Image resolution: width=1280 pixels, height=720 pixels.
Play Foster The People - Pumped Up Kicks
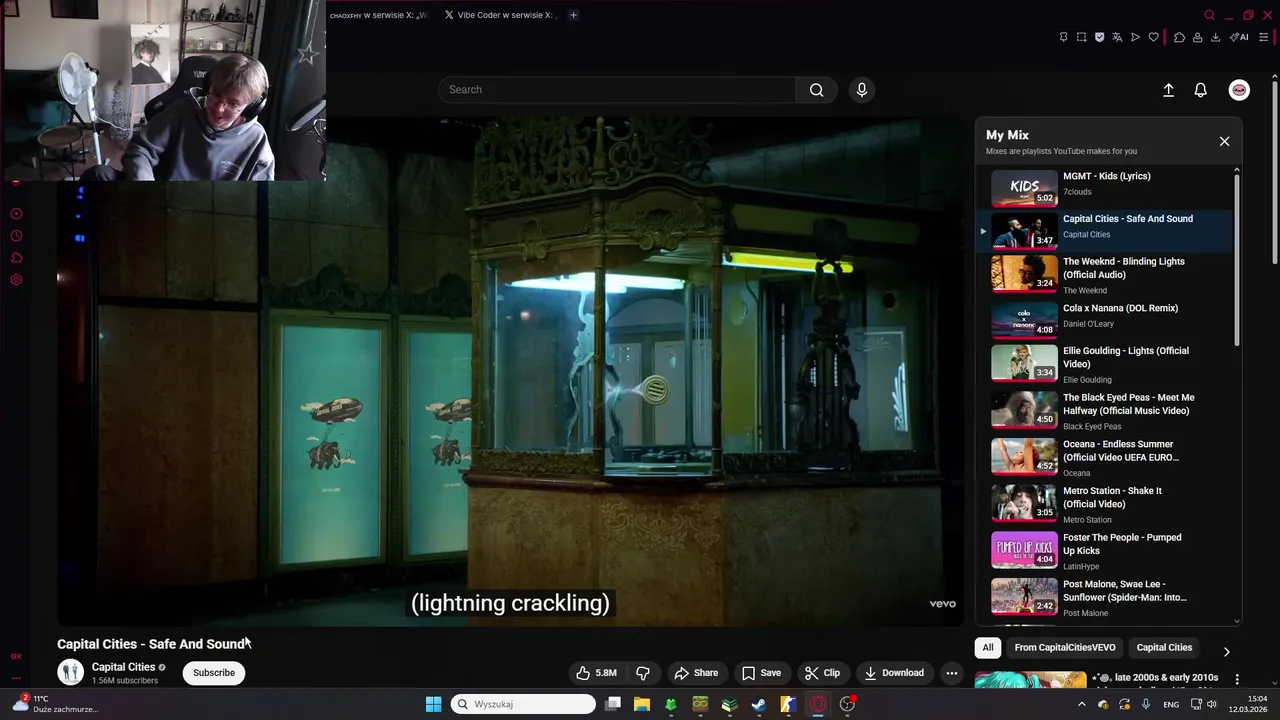coord(1105,551)
